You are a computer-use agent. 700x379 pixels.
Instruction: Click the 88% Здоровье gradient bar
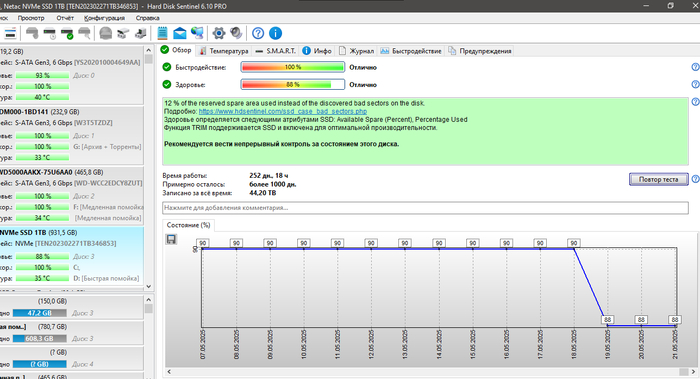coord(293,84)
